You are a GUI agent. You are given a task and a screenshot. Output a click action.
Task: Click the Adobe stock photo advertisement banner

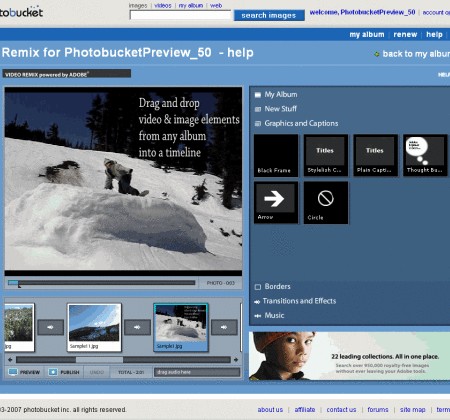click(349, 356)
